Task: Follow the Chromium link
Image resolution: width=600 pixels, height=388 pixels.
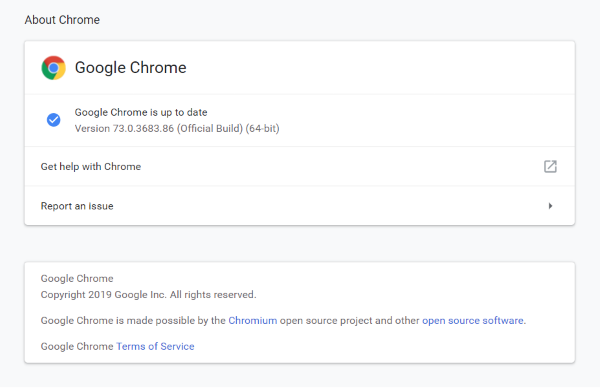Action: 253,320
